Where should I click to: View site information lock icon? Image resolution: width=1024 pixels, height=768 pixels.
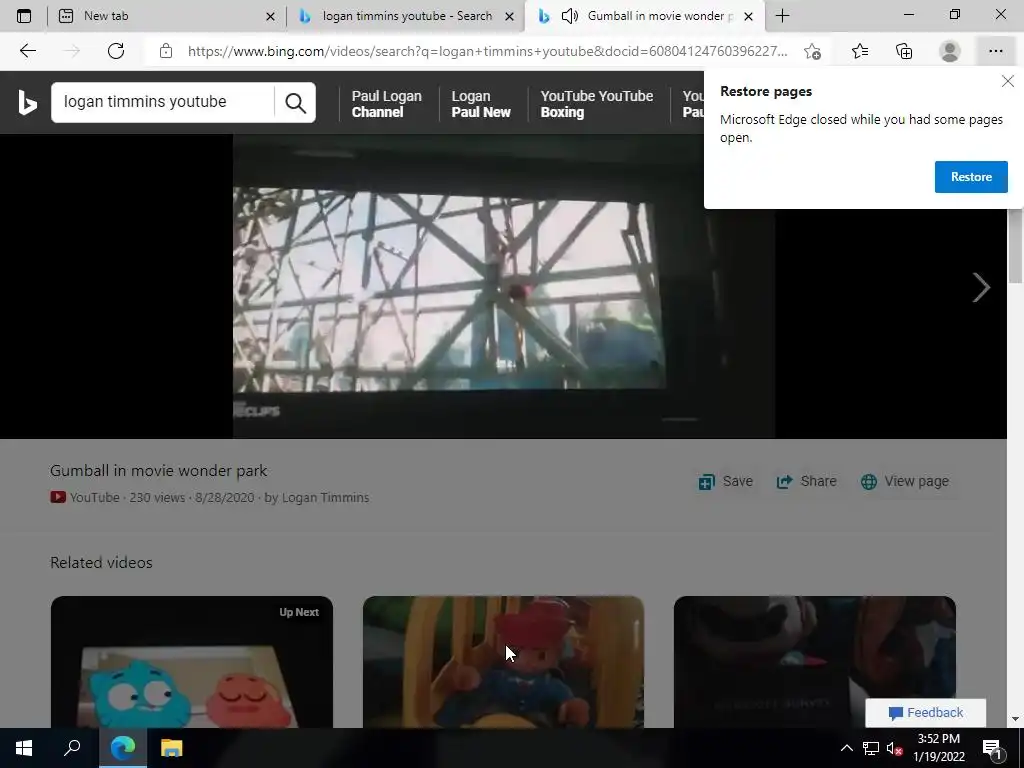coord(166,51)
